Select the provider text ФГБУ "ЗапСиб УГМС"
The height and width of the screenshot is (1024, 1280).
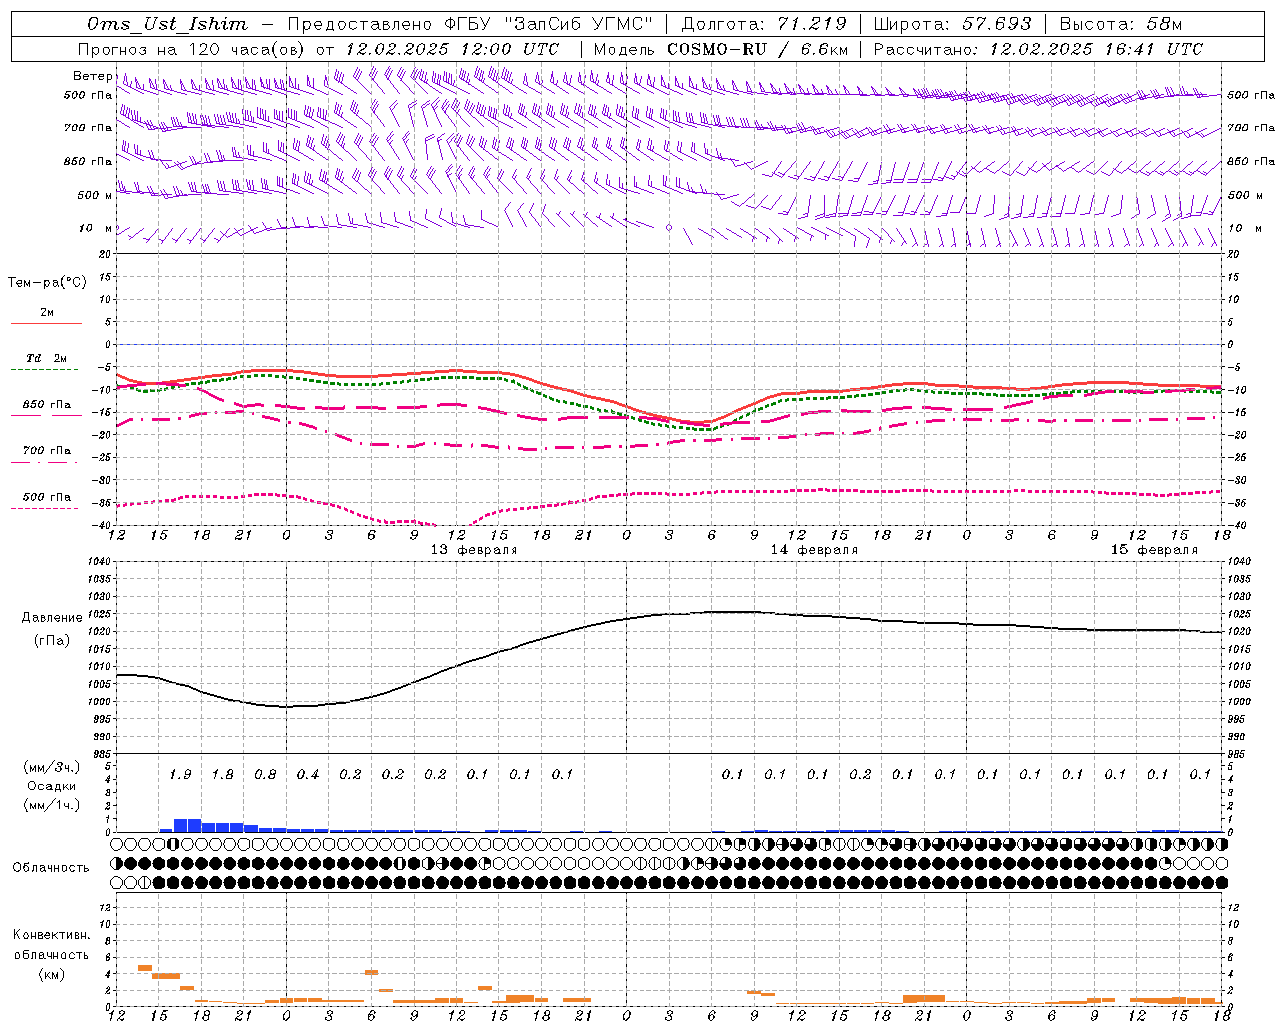(x=547, y=24)
